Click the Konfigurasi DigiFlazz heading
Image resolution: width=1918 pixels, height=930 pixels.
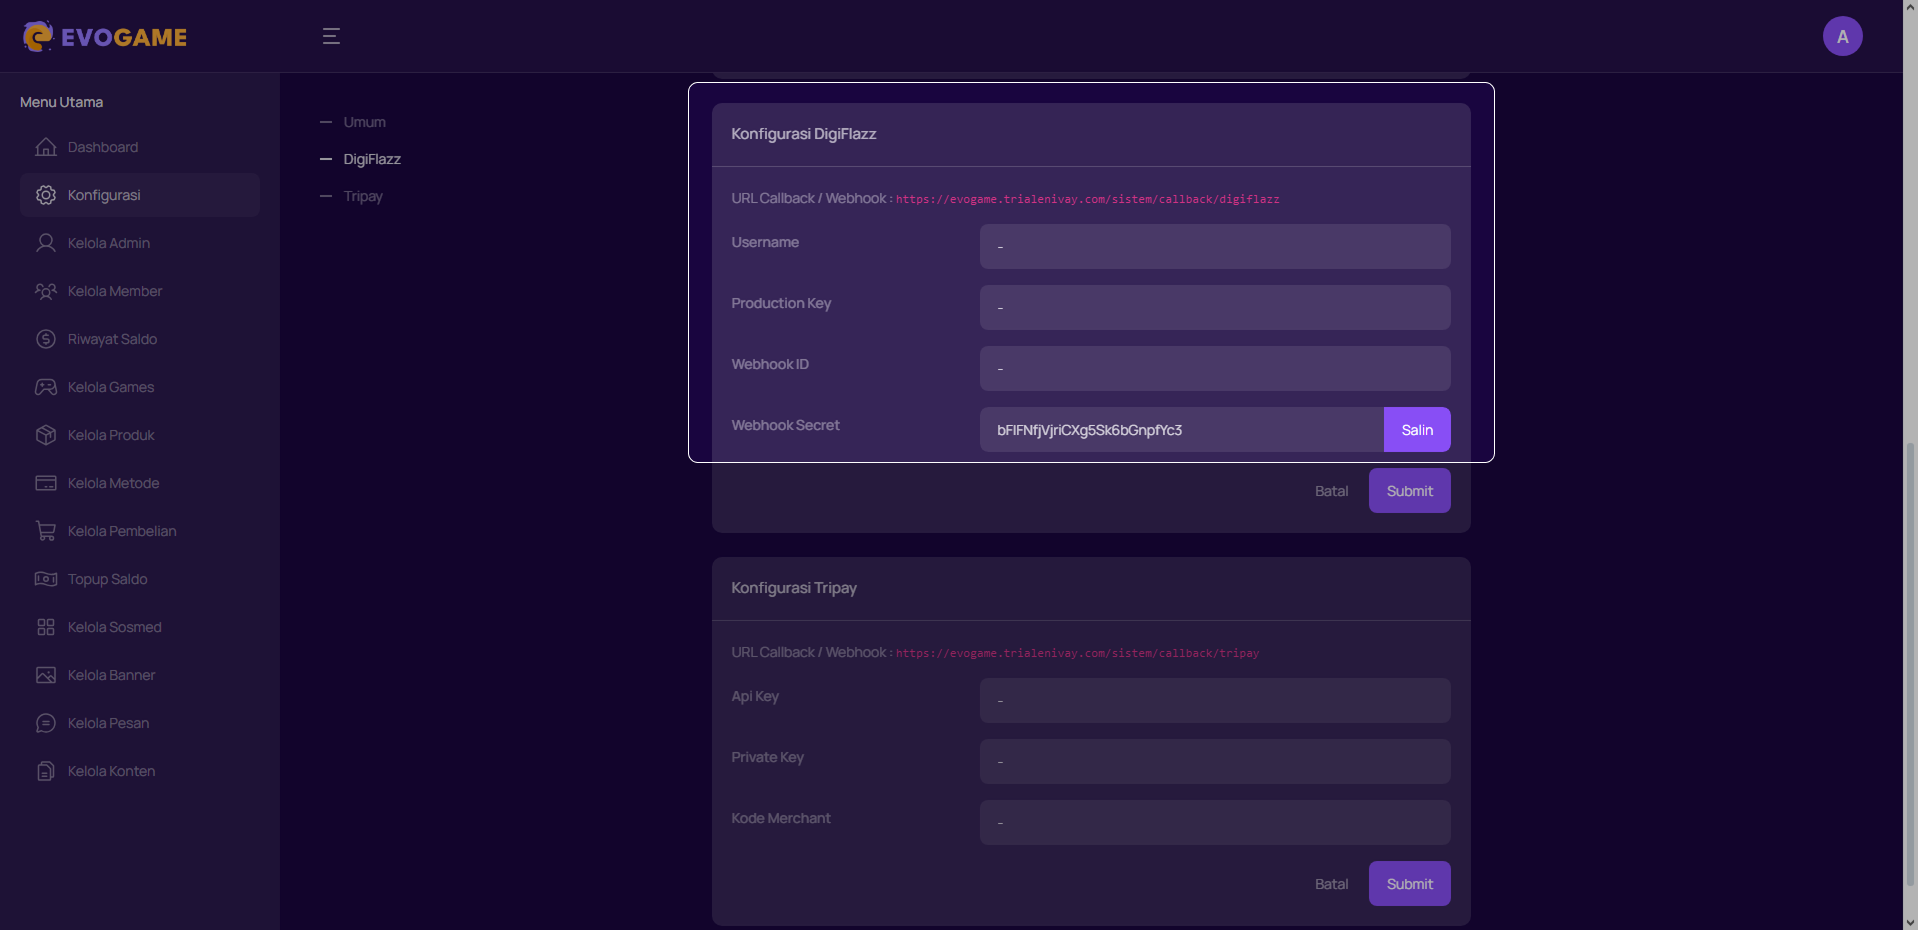803,134
